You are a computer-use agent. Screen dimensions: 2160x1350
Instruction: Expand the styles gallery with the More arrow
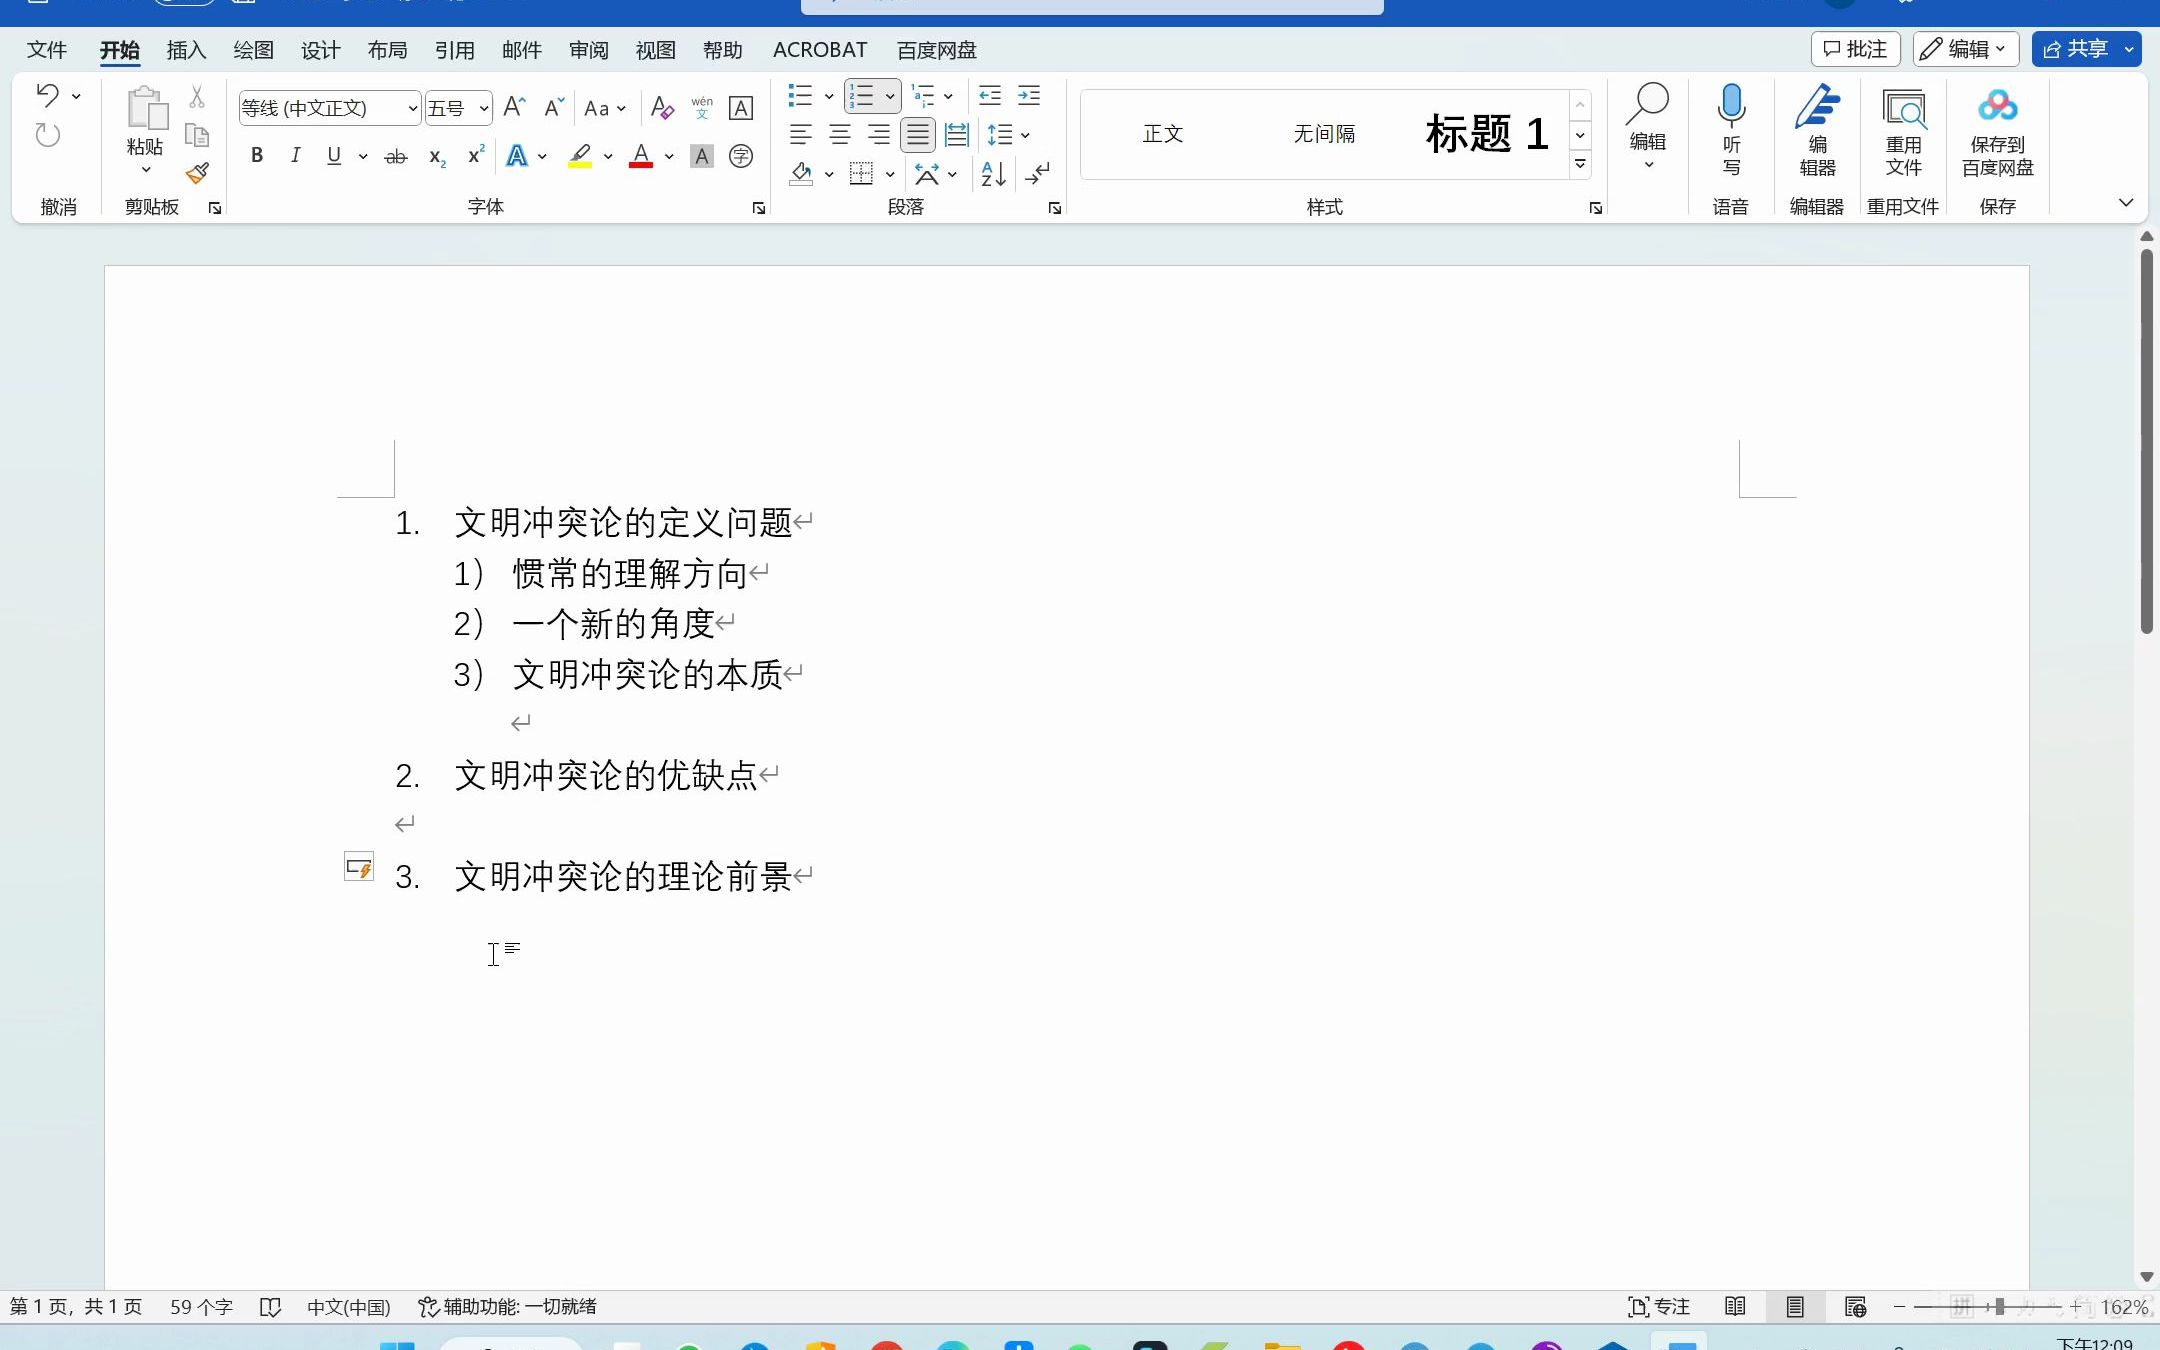coord(1580,164)
